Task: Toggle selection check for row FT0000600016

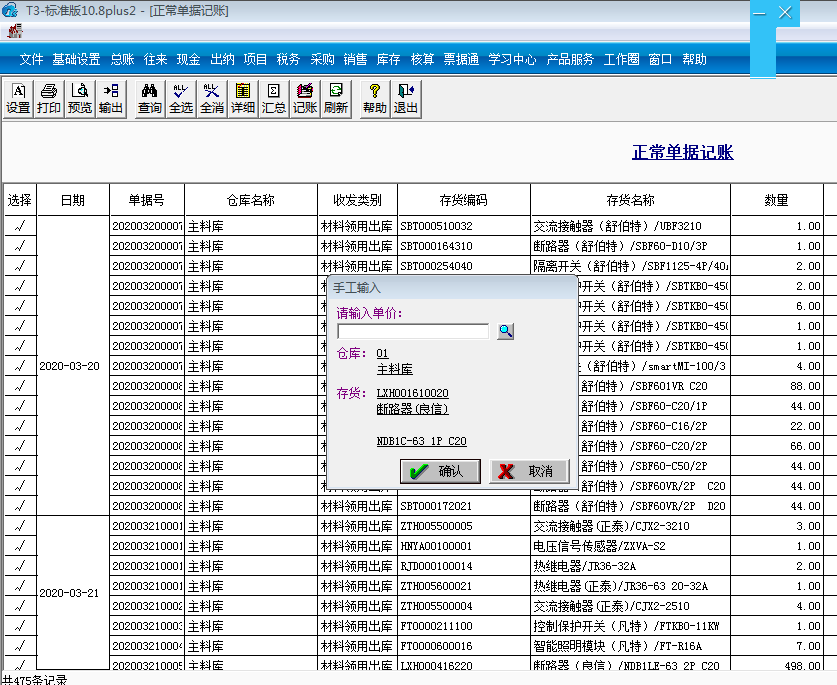Action: tap(20, 646)
